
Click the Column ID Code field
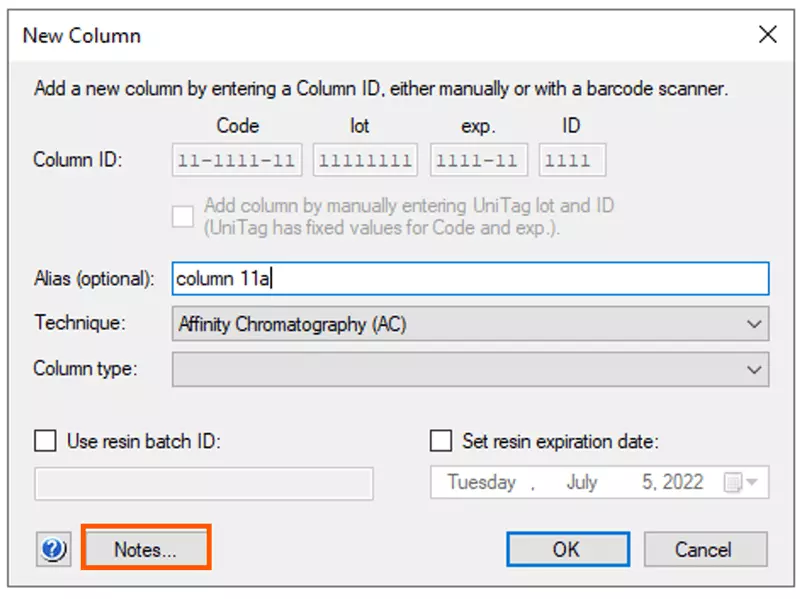tap(238, 160)
